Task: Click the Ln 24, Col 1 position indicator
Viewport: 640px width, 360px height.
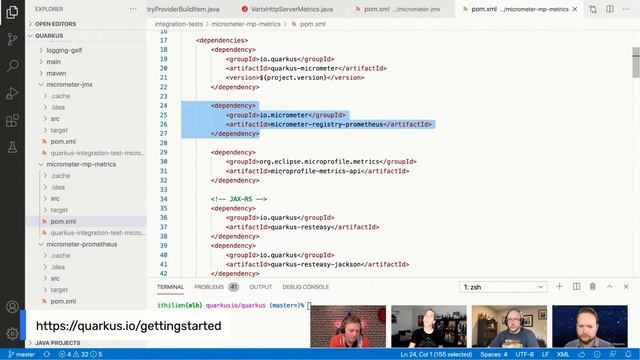Action: (436, 354)
